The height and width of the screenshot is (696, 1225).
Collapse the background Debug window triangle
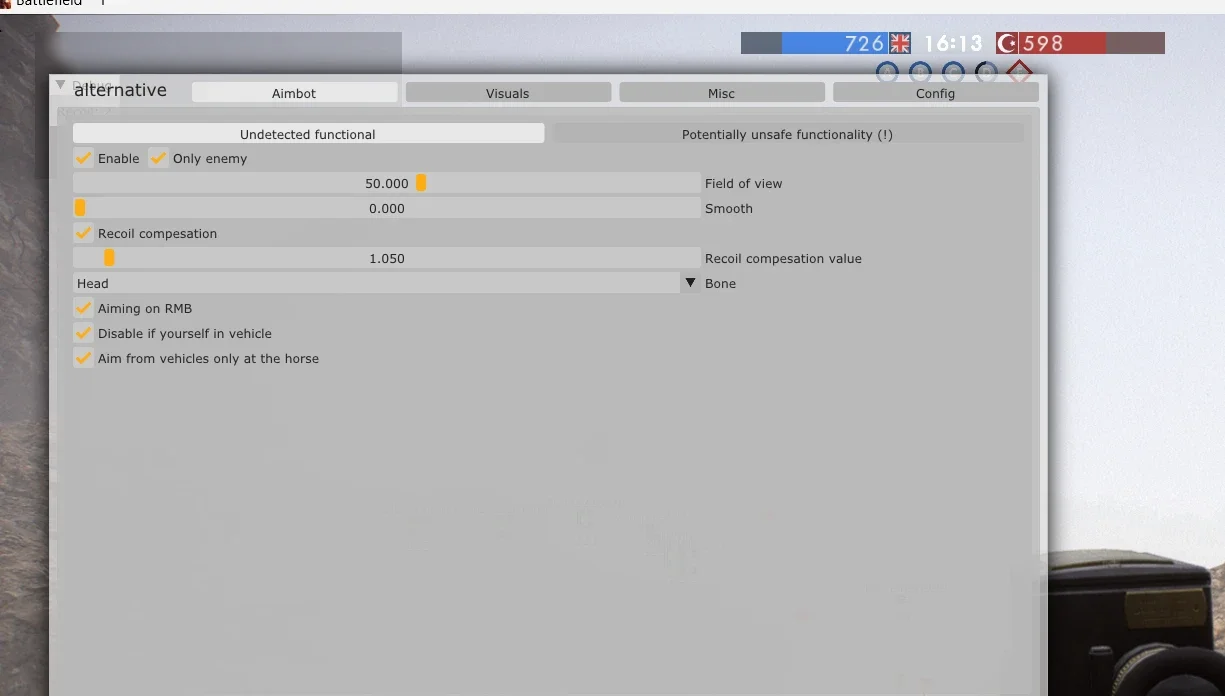click(60, 85)
